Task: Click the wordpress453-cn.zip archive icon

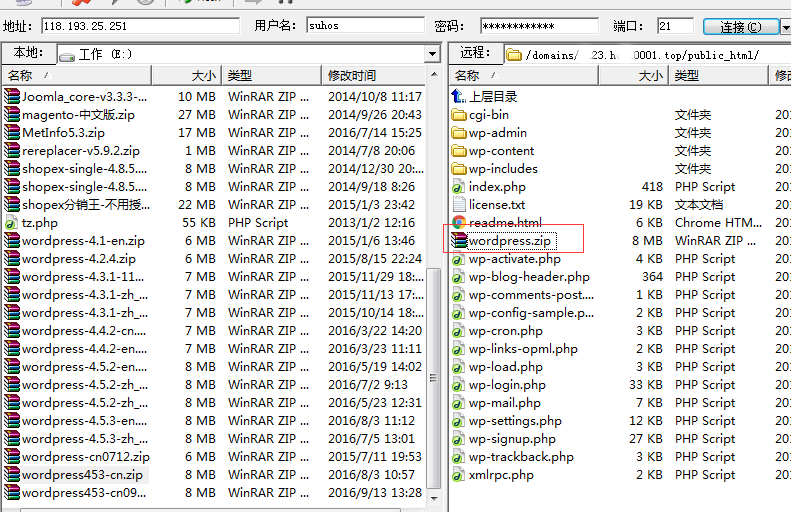Action: click(x=12, y=475)
